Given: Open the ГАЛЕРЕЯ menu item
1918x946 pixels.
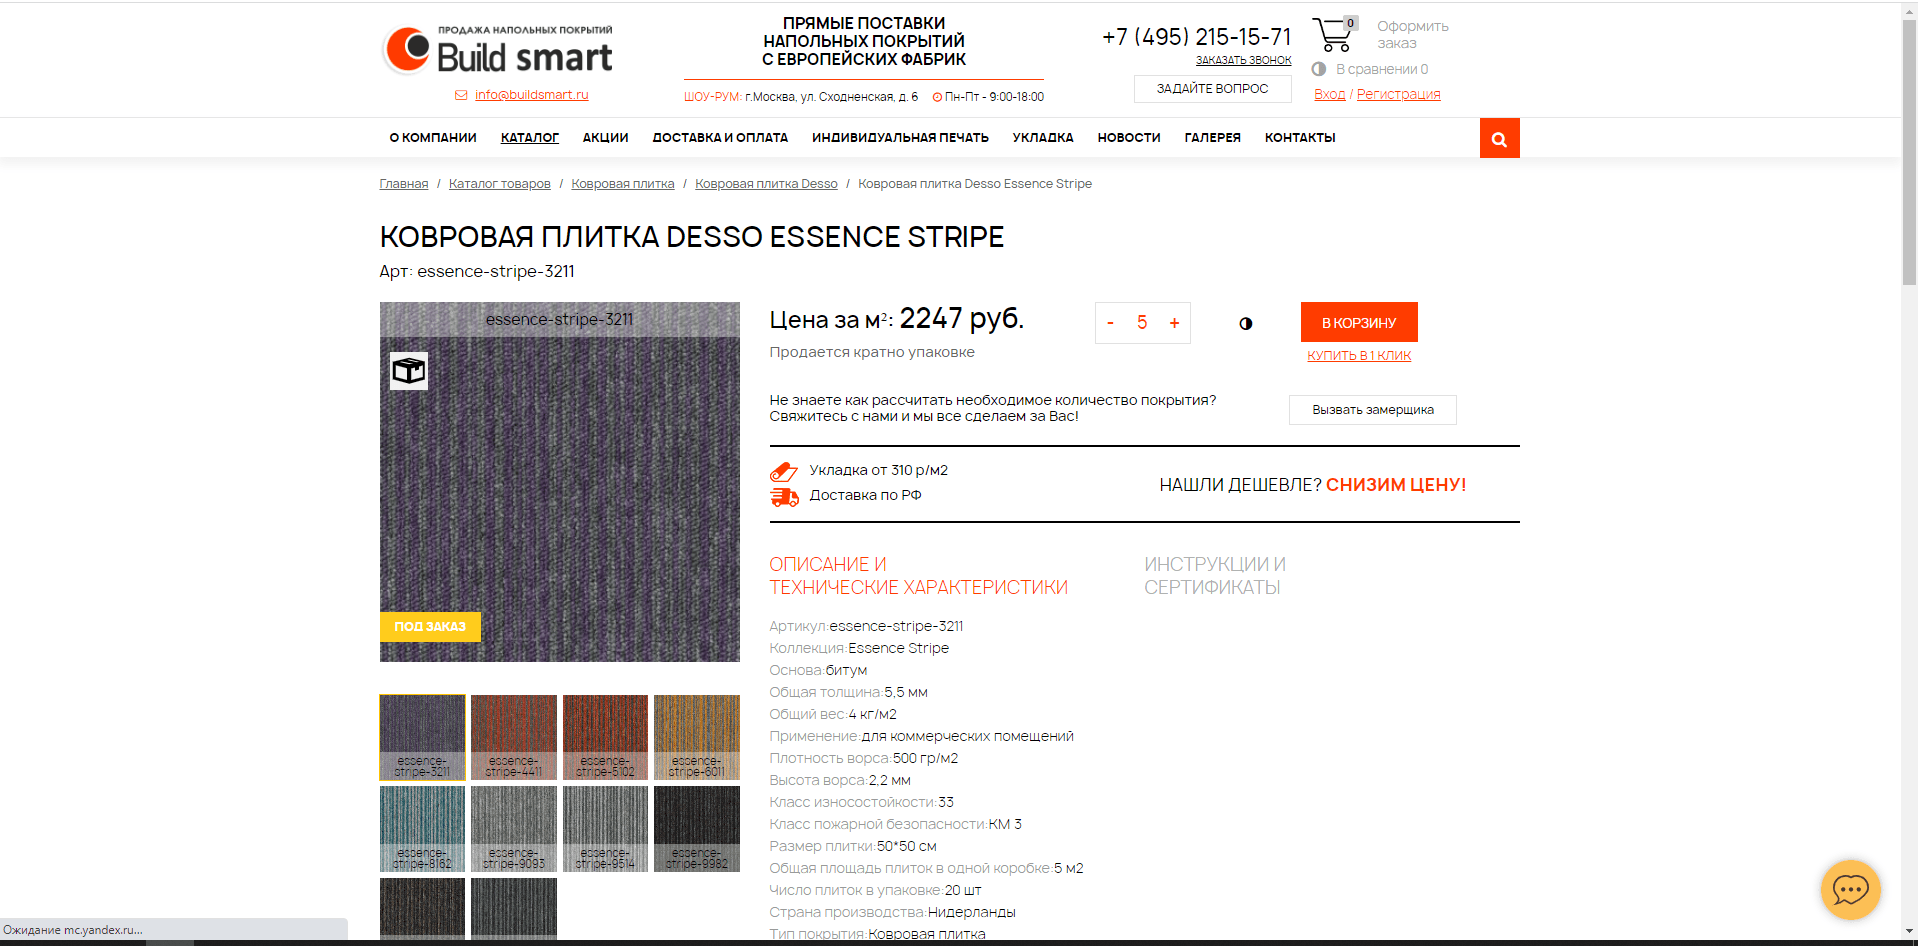Looking at the screenshot, I should point(1213,138).
